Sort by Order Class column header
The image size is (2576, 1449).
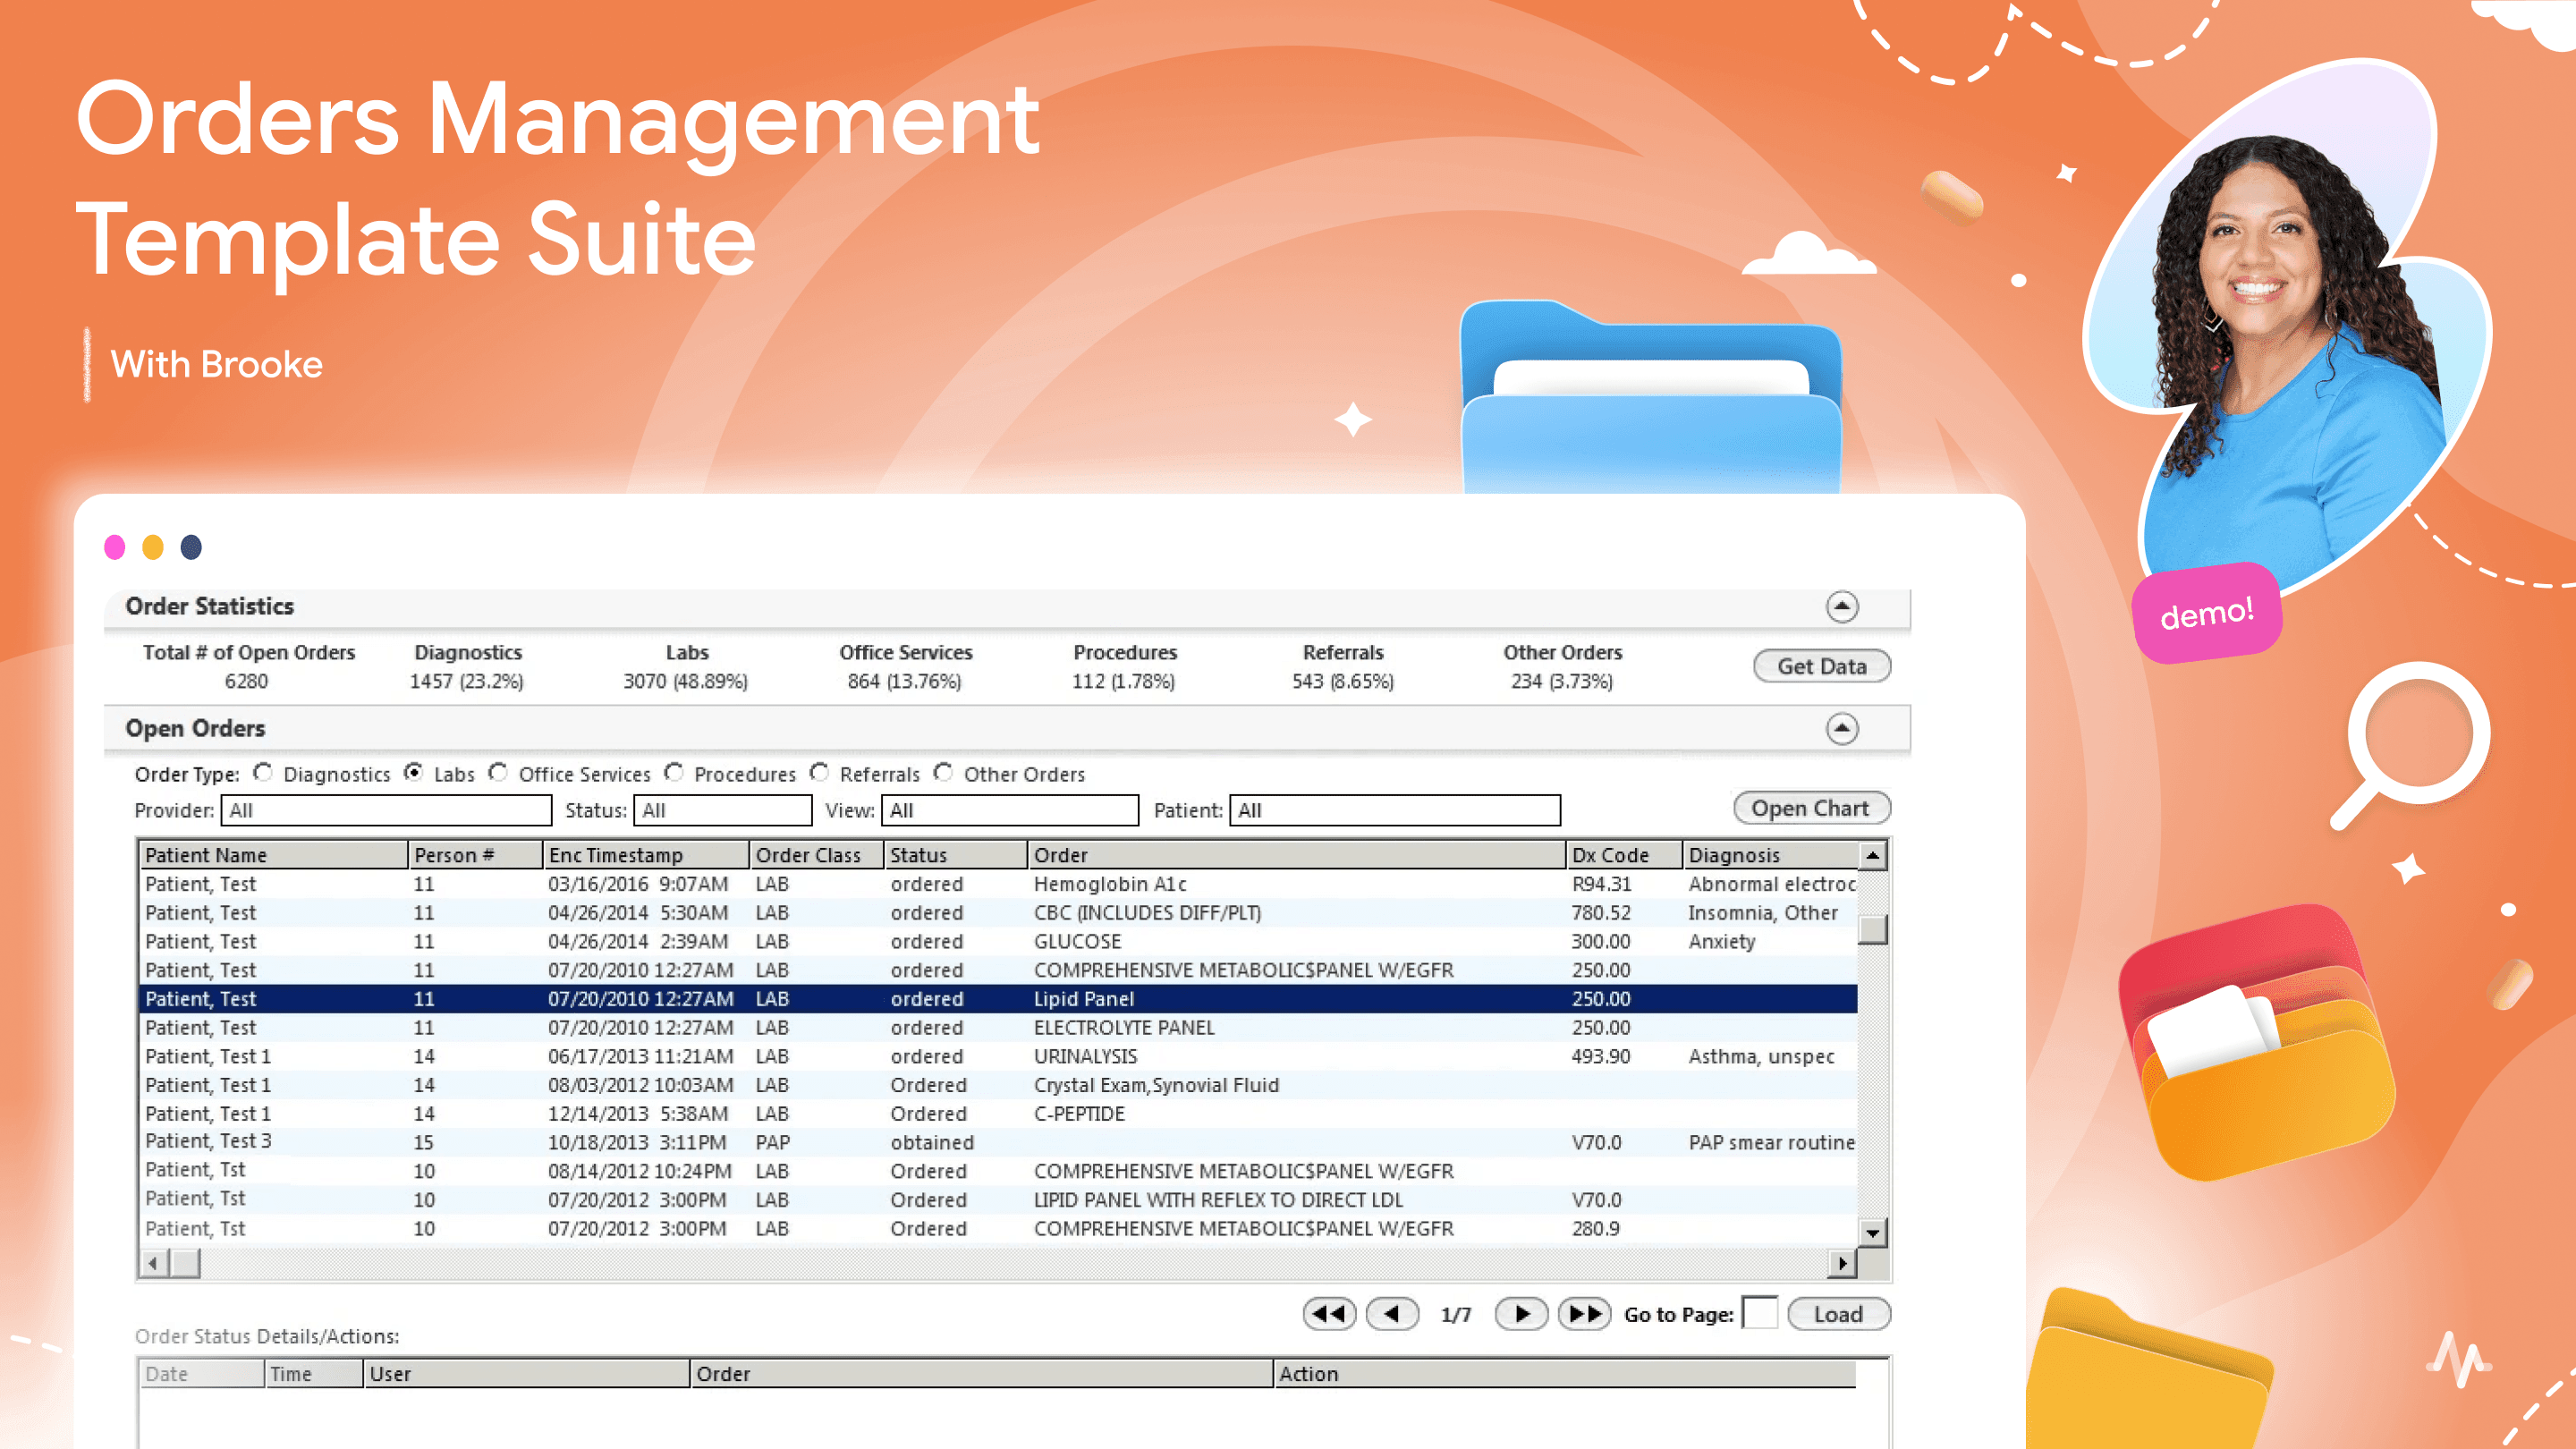tap(816, 855)
